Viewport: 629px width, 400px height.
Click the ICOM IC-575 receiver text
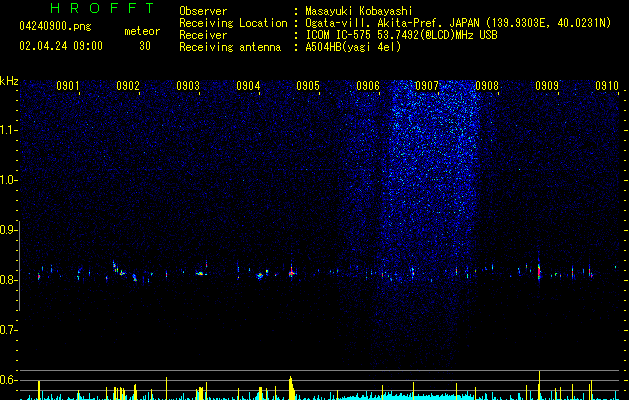[x=401, y=35]
